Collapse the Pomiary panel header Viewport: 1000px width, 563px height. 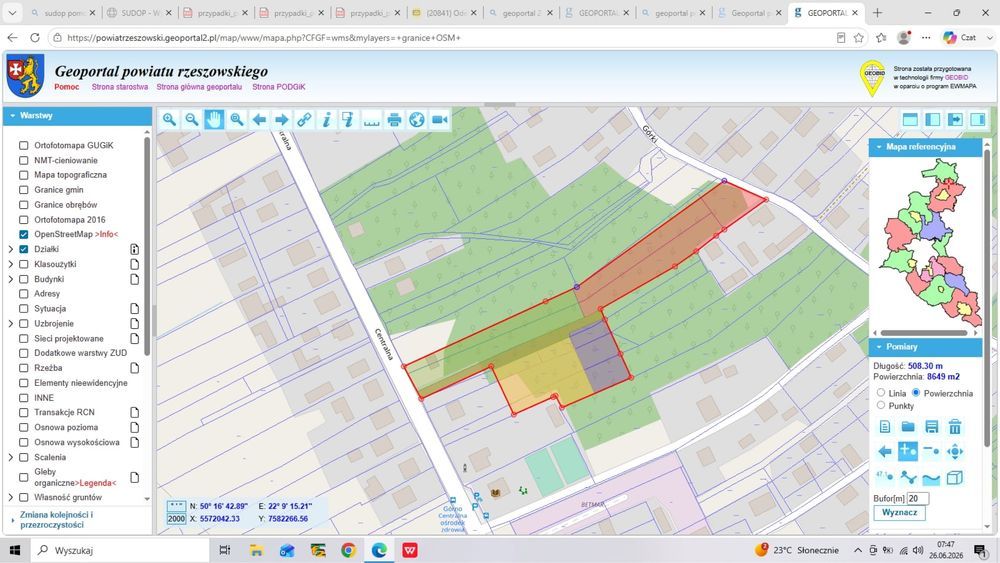pos(926,347)
